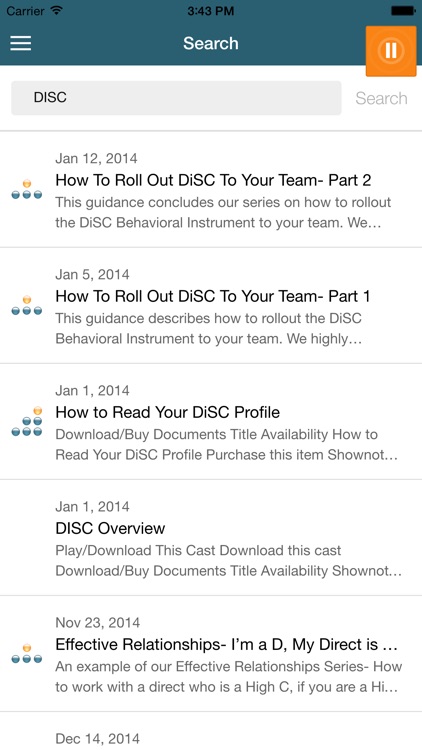Tap the battery icon in the status bar
The image size is (422, 750).
click(403, 11)
